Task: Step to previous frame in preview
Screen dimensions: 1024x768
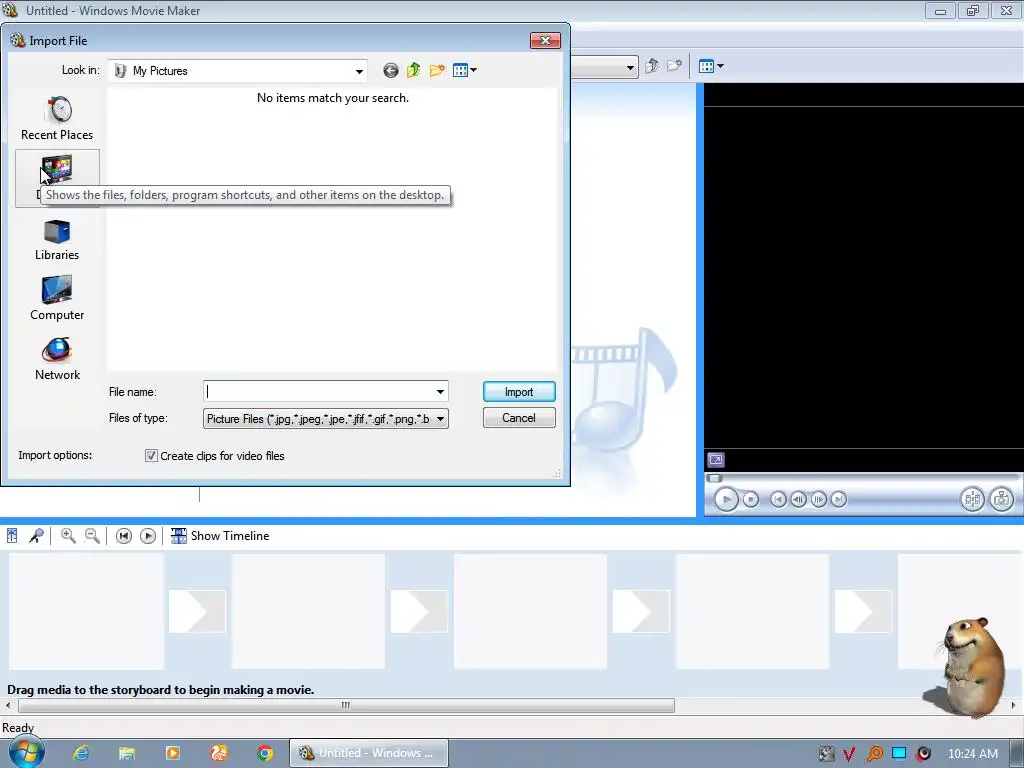Action: coord(798,500)
